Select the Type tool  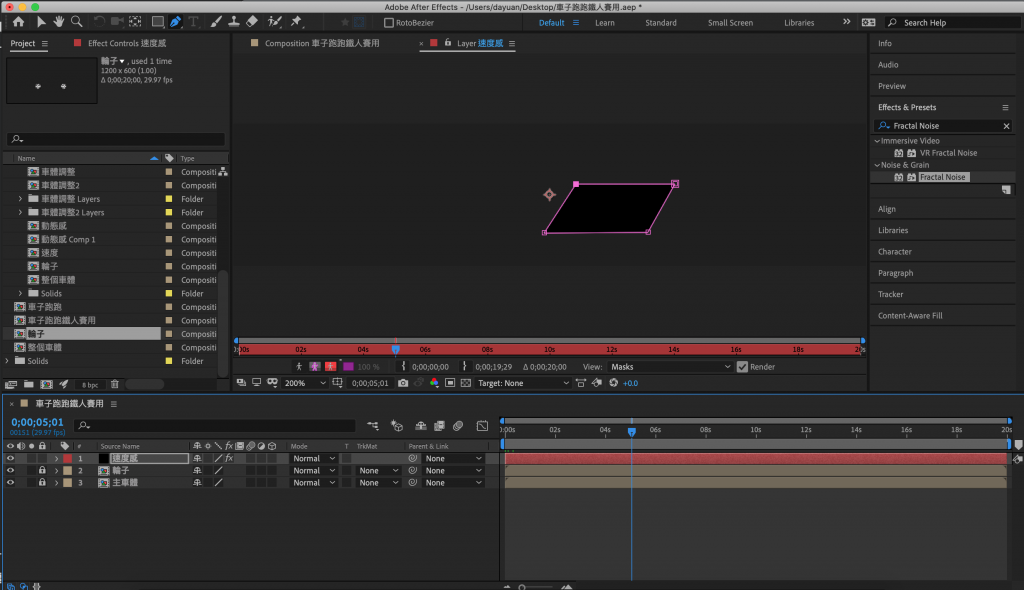coord(193,22)
